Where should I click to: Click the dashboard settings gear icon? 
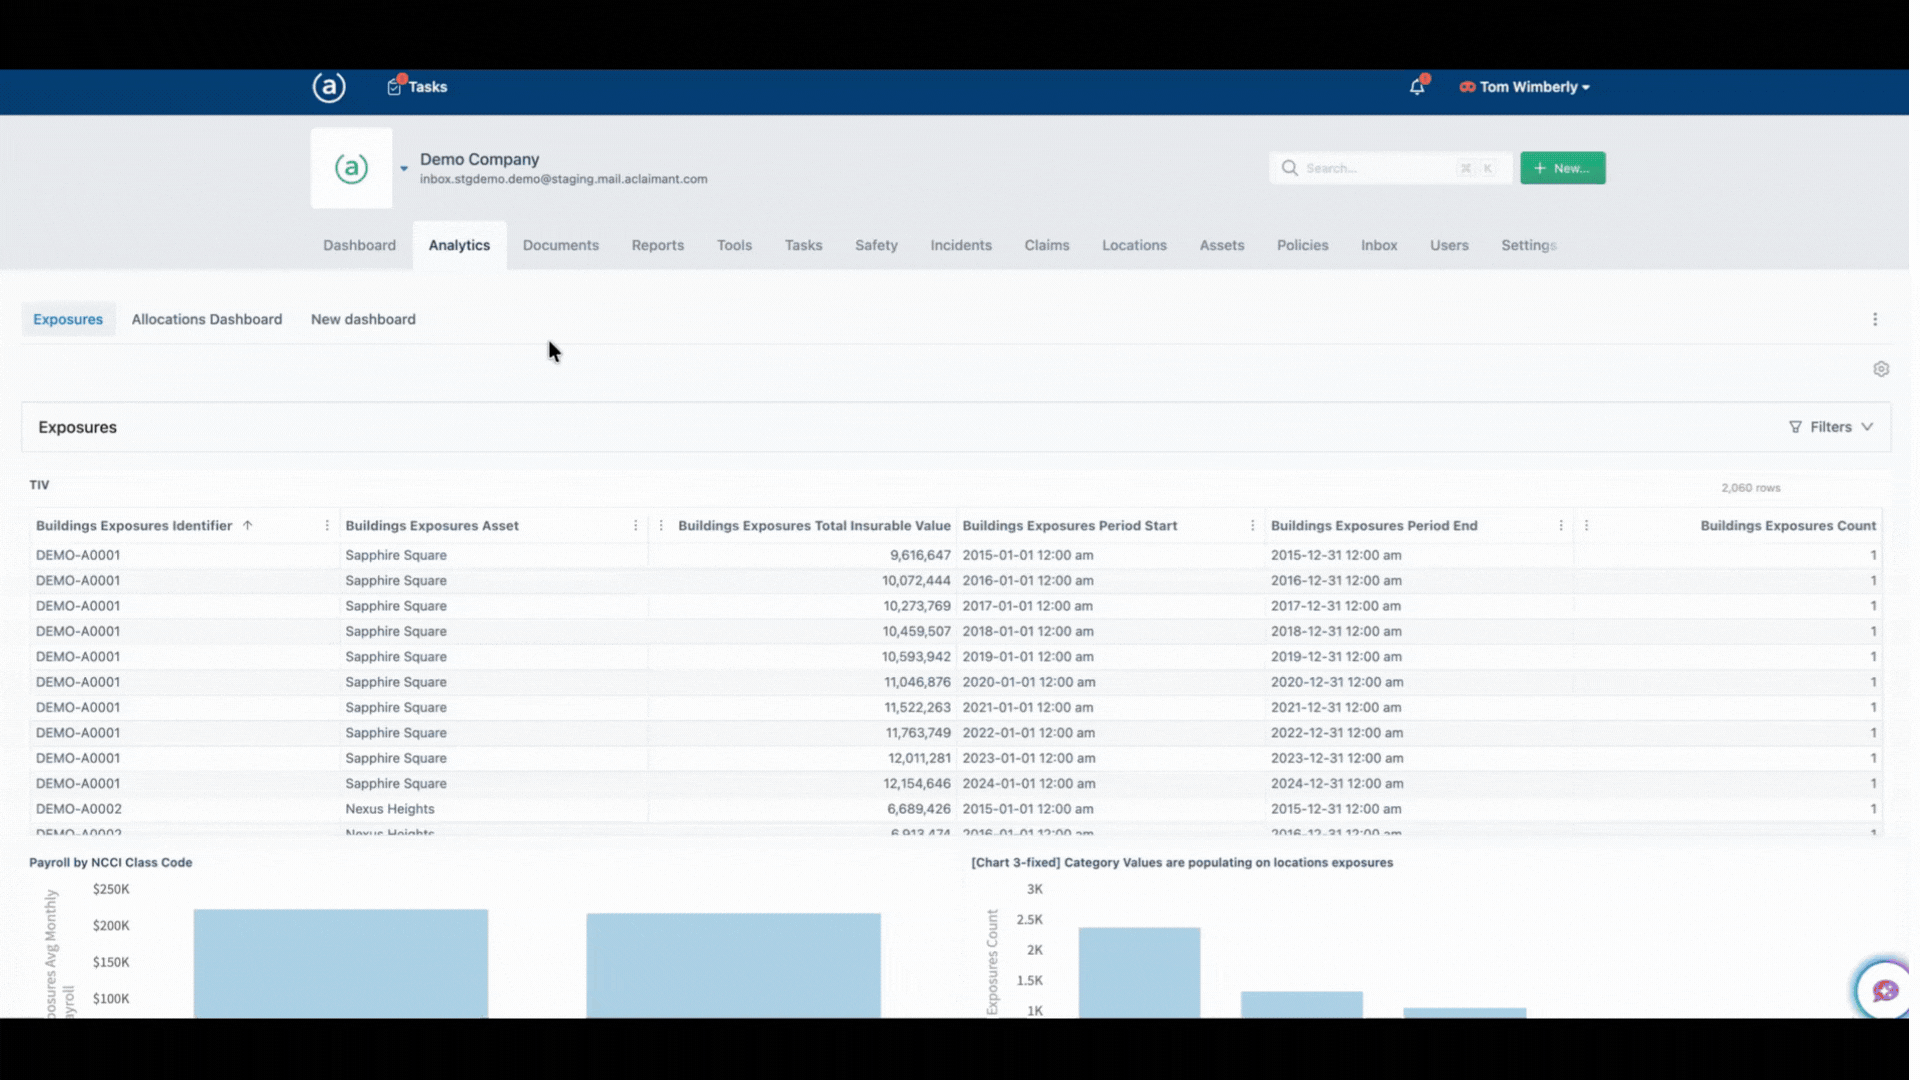click(1881, 369)
